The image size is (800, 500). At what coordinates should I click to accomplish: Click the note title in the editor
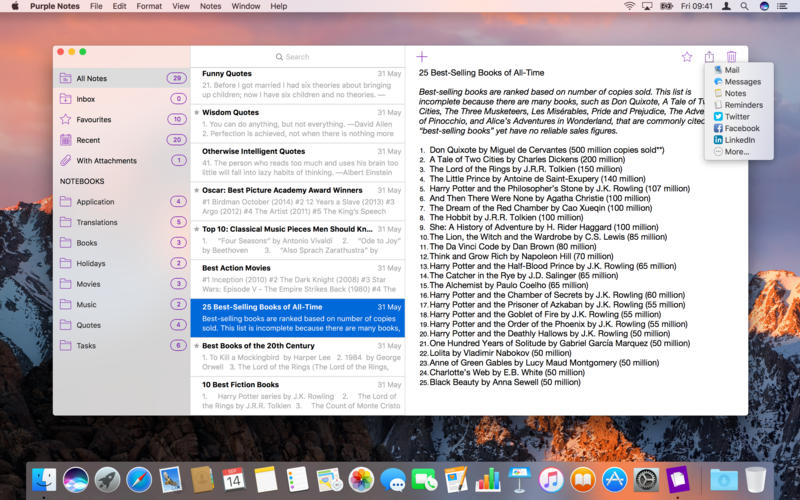pyautogui.click(x=481, y=72)
